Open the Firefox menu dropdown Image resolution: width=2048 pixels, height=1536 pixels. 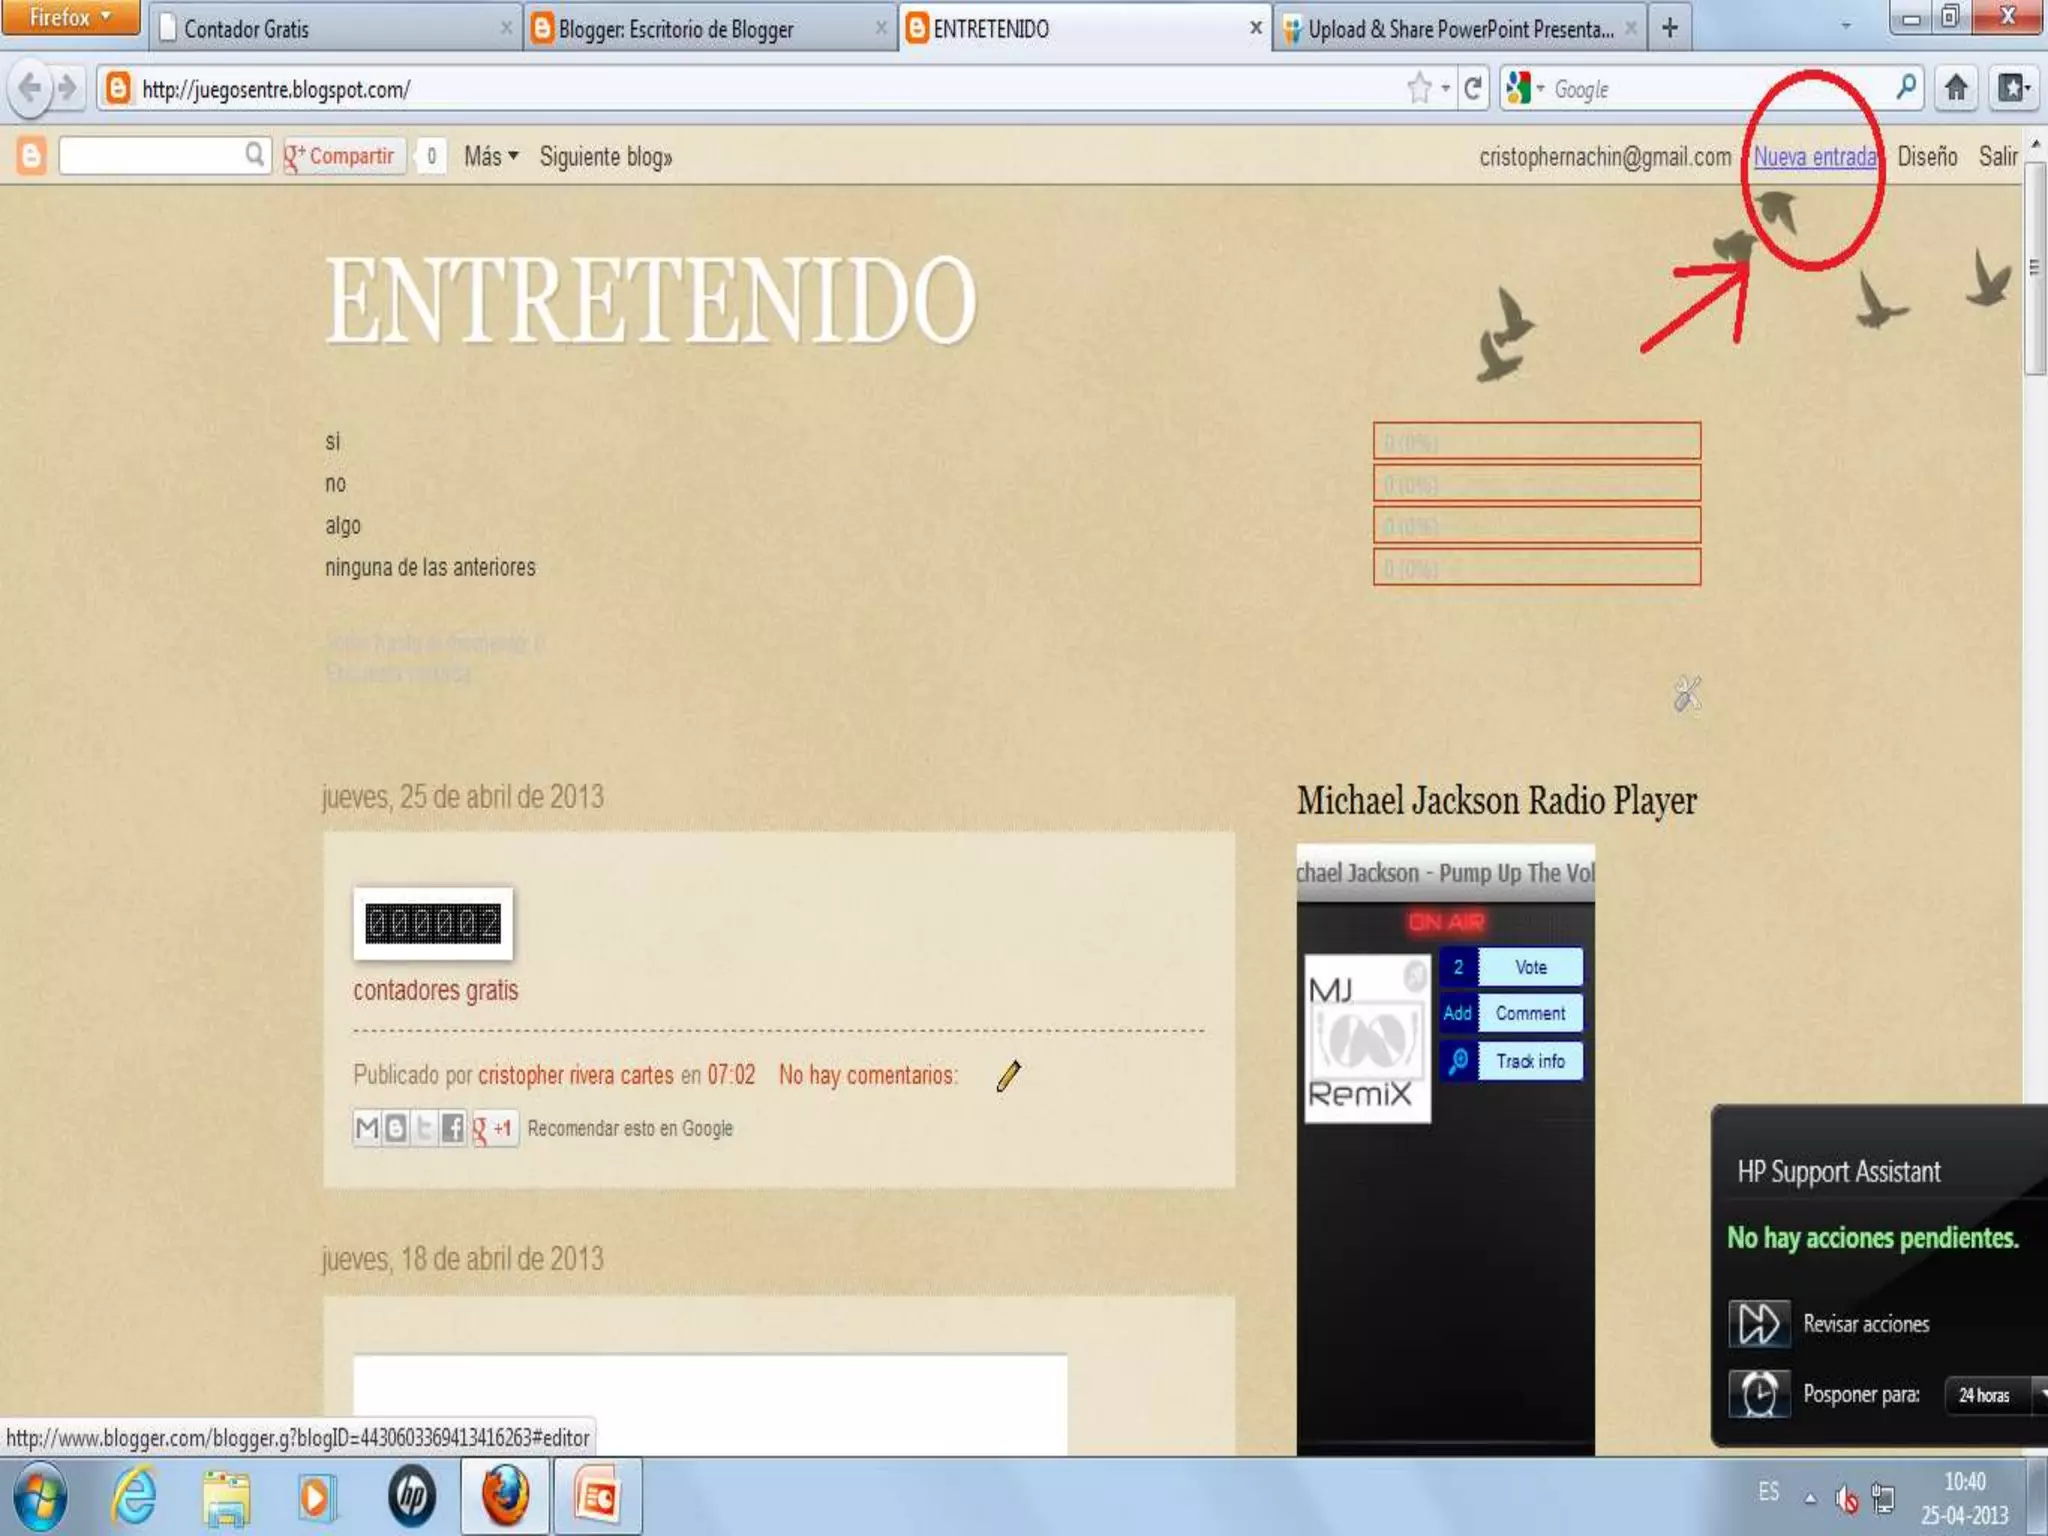[x=69, y=18]
